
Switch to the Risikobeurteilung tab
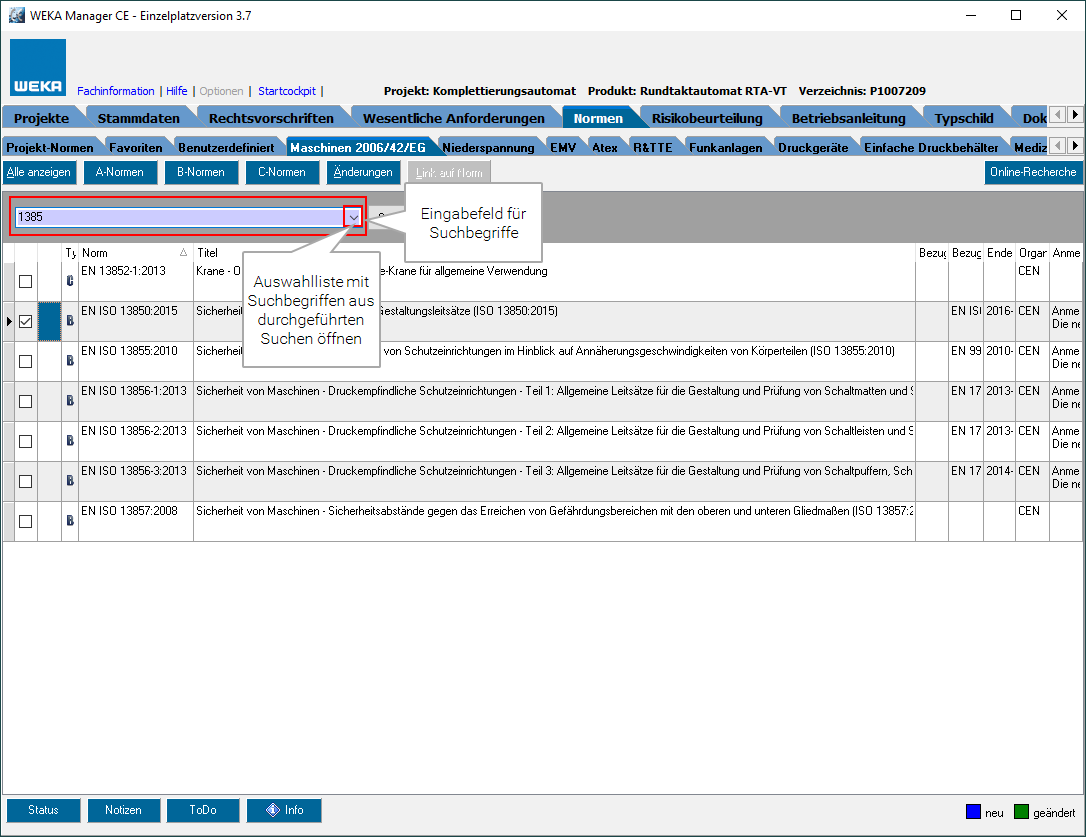pos(706,118)
